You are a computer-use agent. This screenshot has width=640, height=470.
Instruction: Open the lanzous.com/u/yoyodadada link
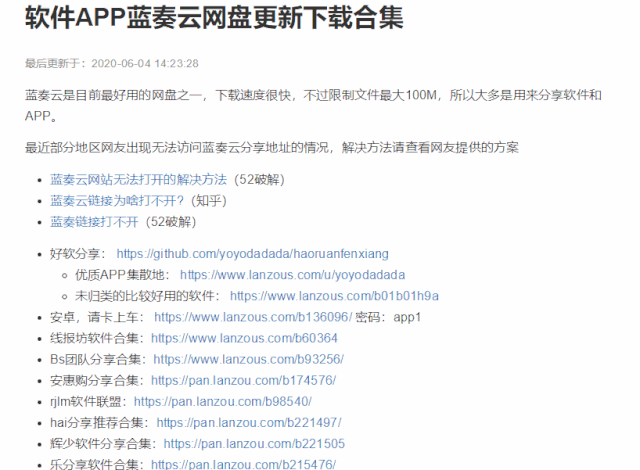coord(292,275)
